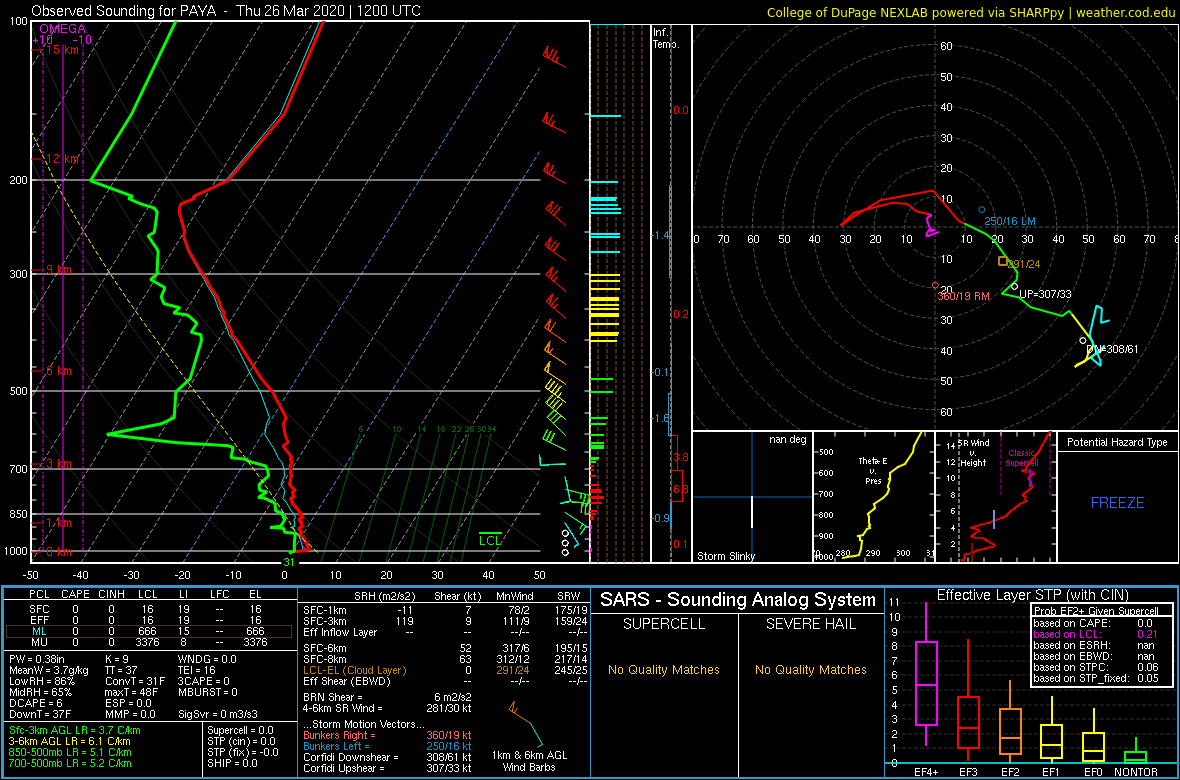Click the '360/19 RM' hodograph label
This screenshot has width=1180, height=780.
963,296
